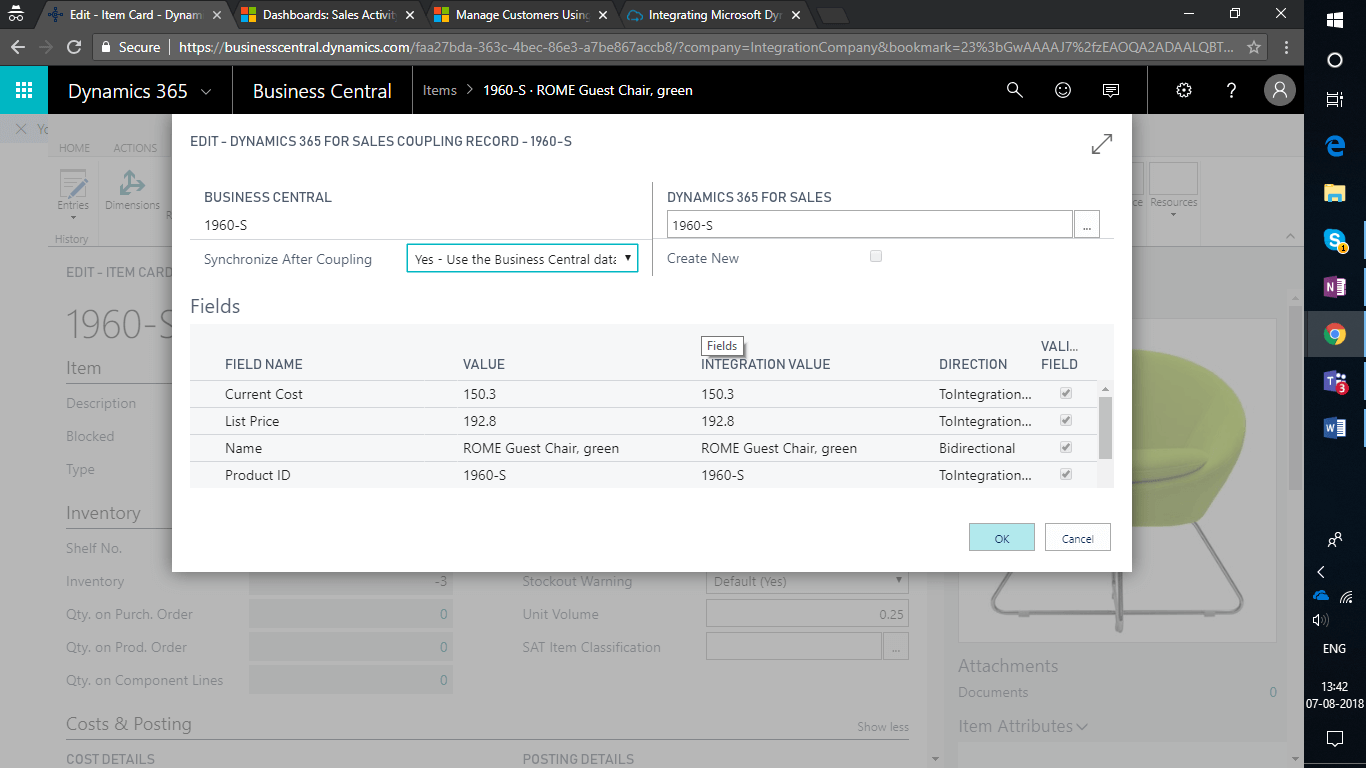Open the Dynamics 365 app launcher grid

tap(24, 90)
